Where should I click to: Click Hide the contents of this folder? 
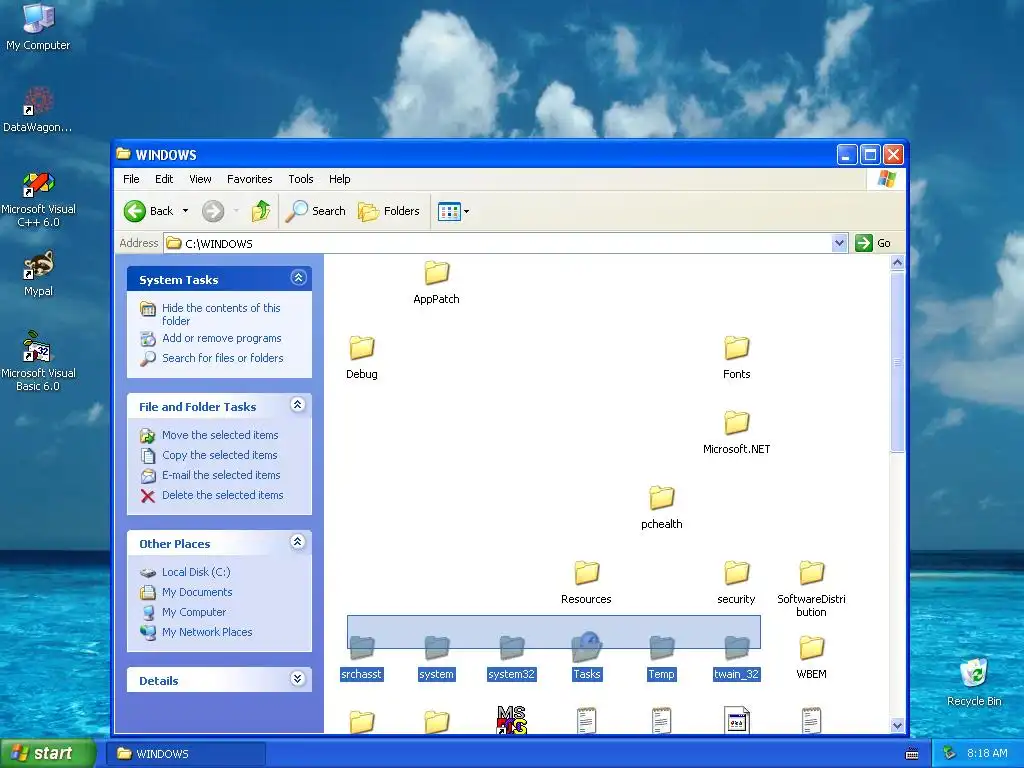click(x=221, y=314)
